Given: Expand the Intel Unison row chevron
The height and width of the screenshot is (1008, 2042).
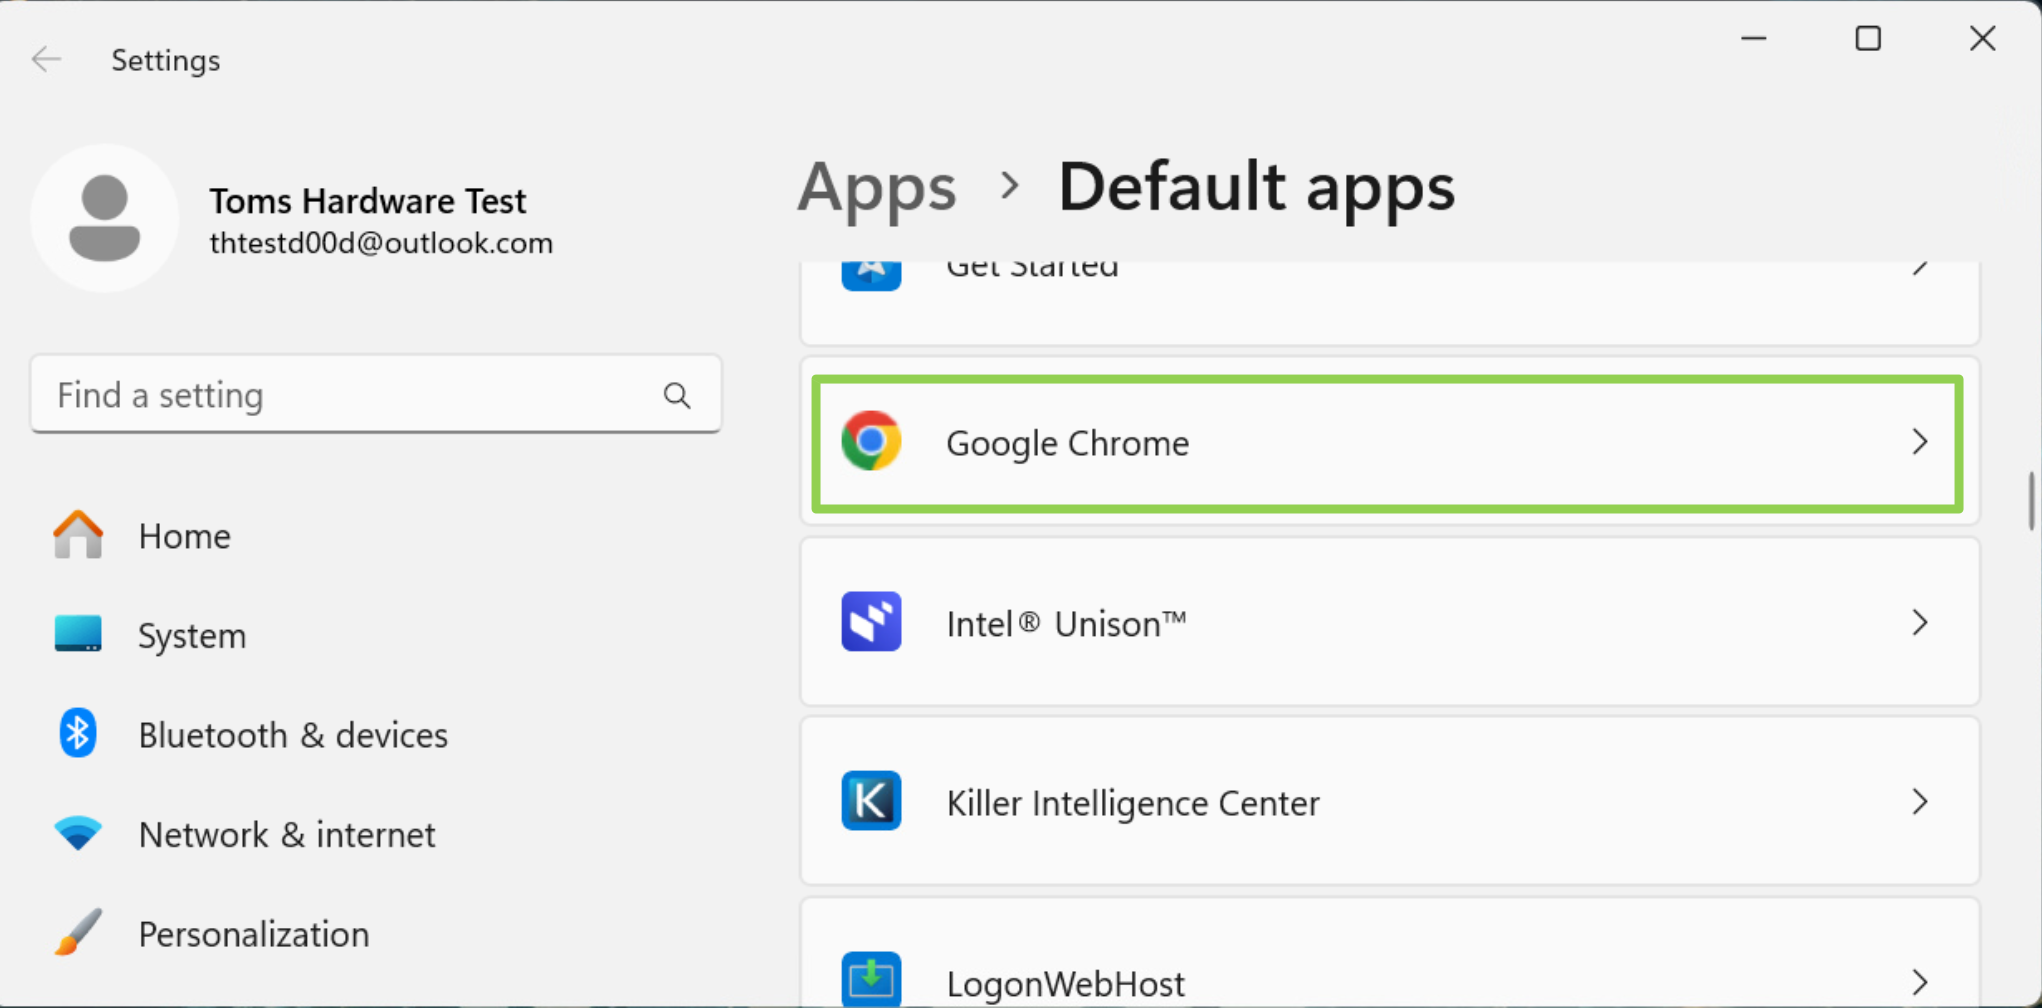Looking at the screenshot, I should point(1919,623).
